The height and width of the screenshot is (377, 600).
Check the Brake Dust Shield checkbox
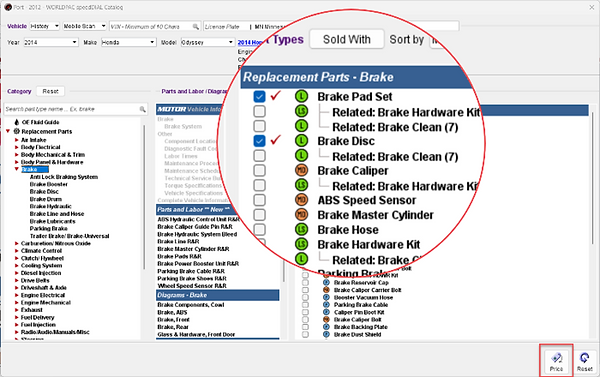click(305, 334)
